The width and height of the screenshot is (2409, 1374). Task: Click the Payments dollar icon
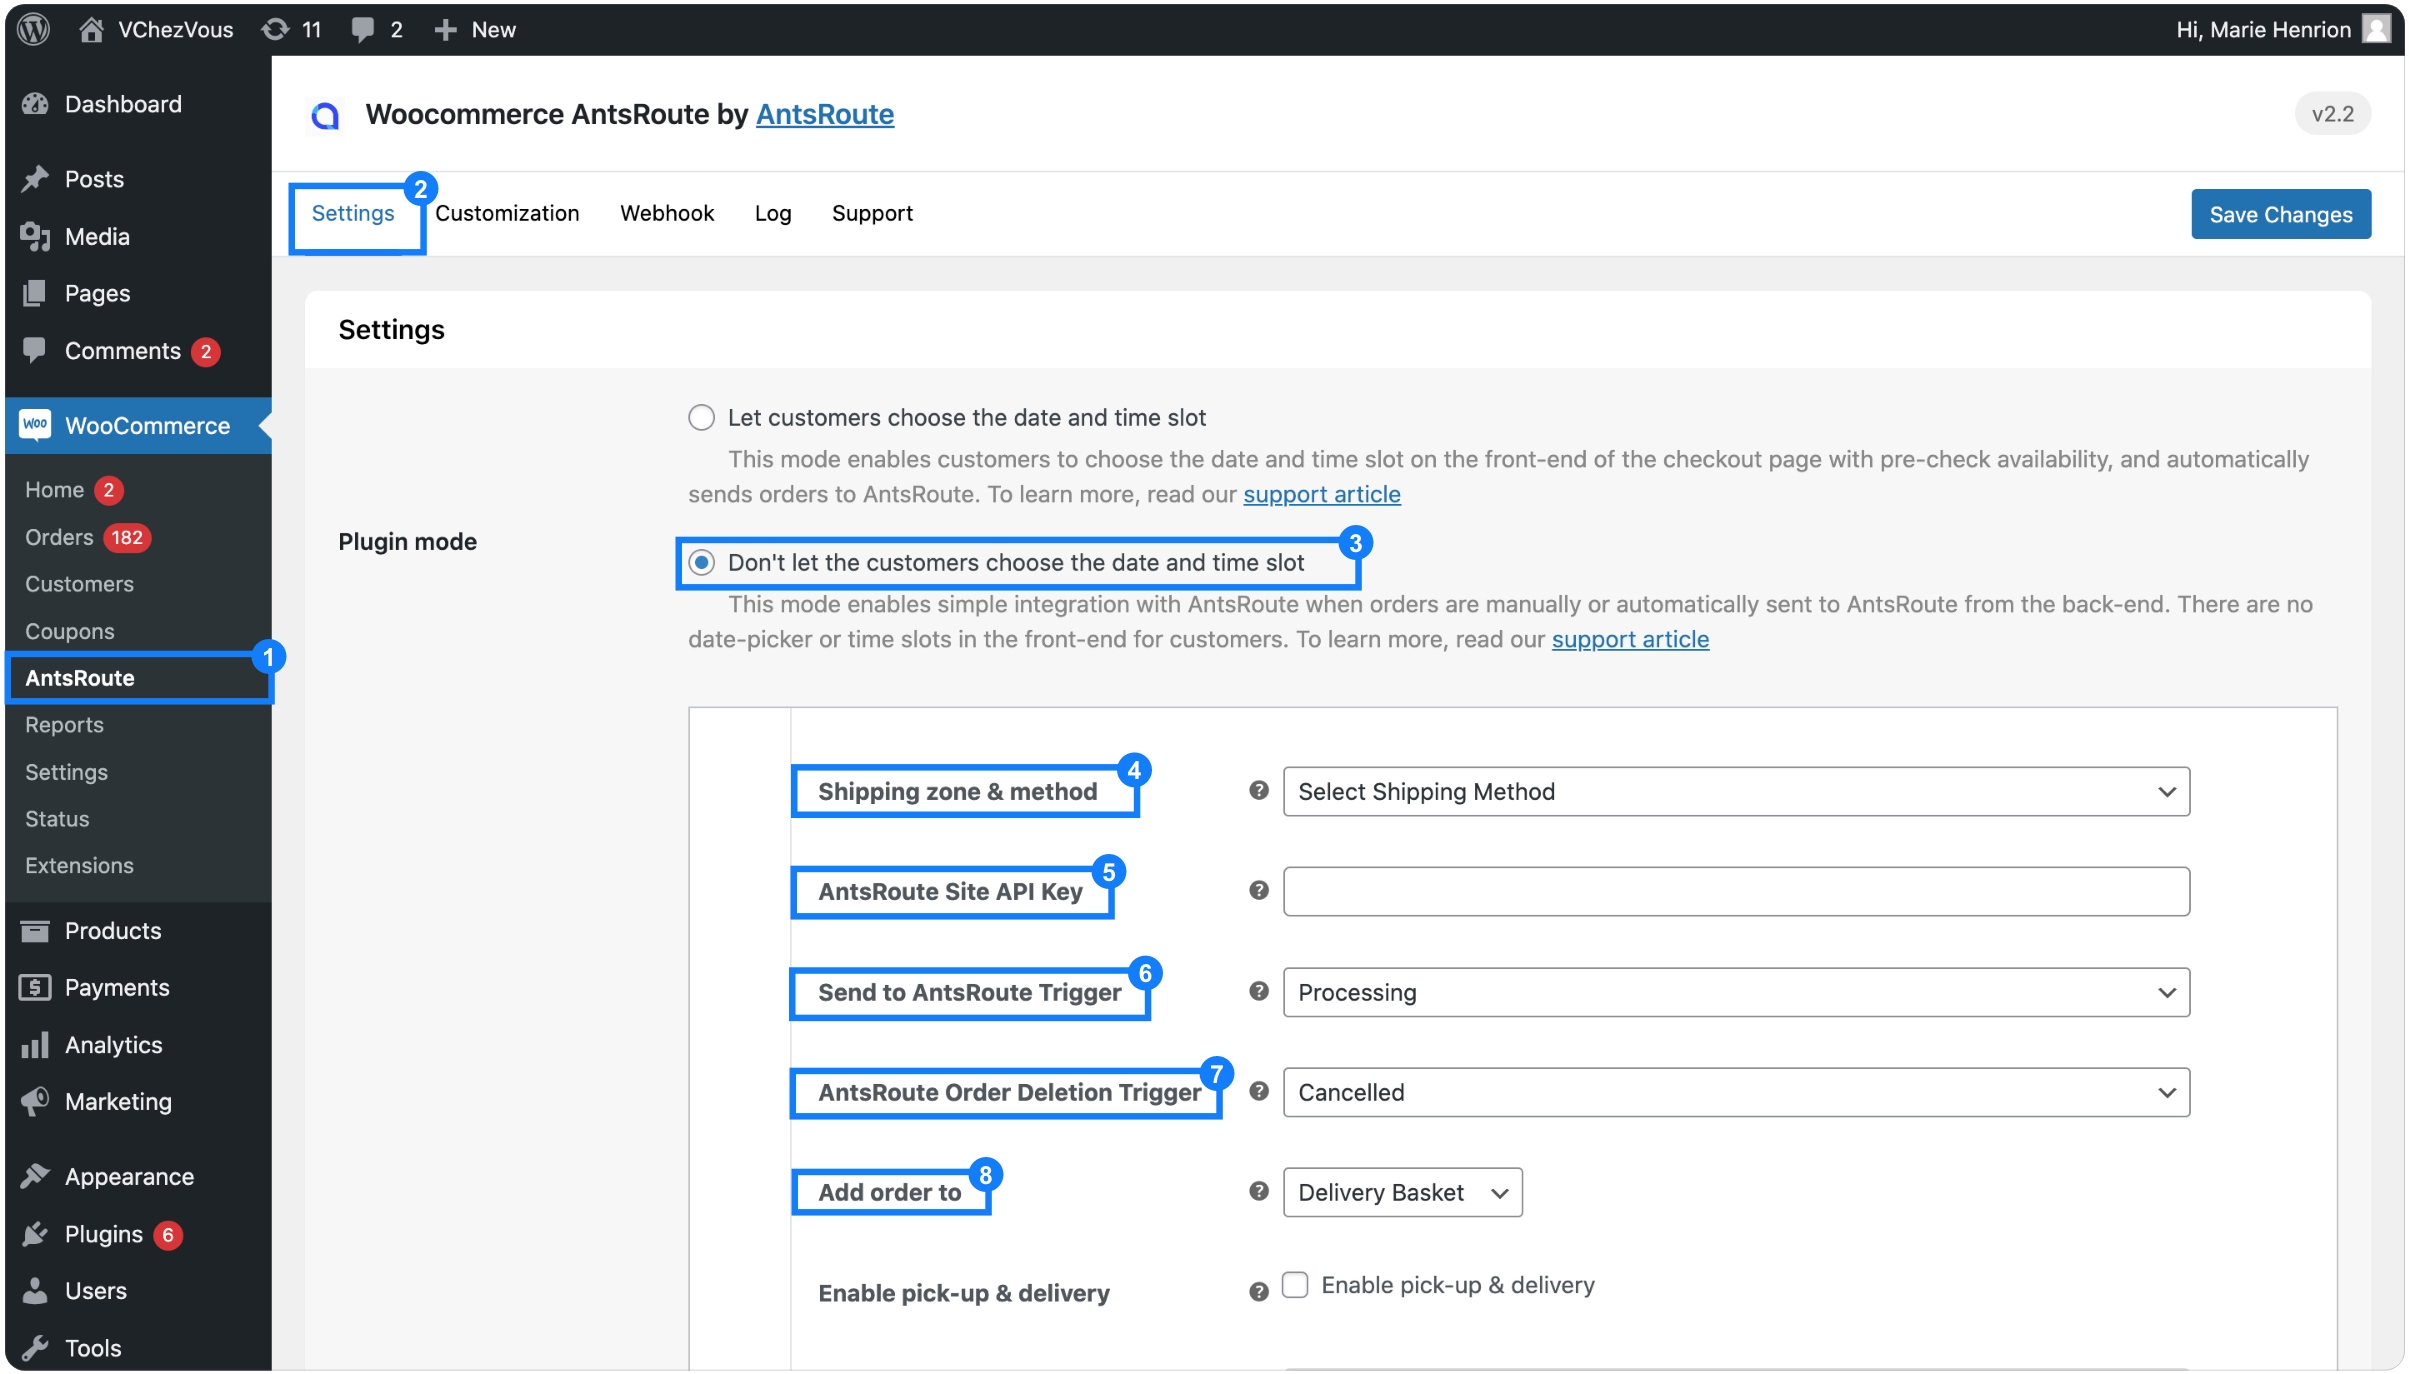[x=35, y=988]
